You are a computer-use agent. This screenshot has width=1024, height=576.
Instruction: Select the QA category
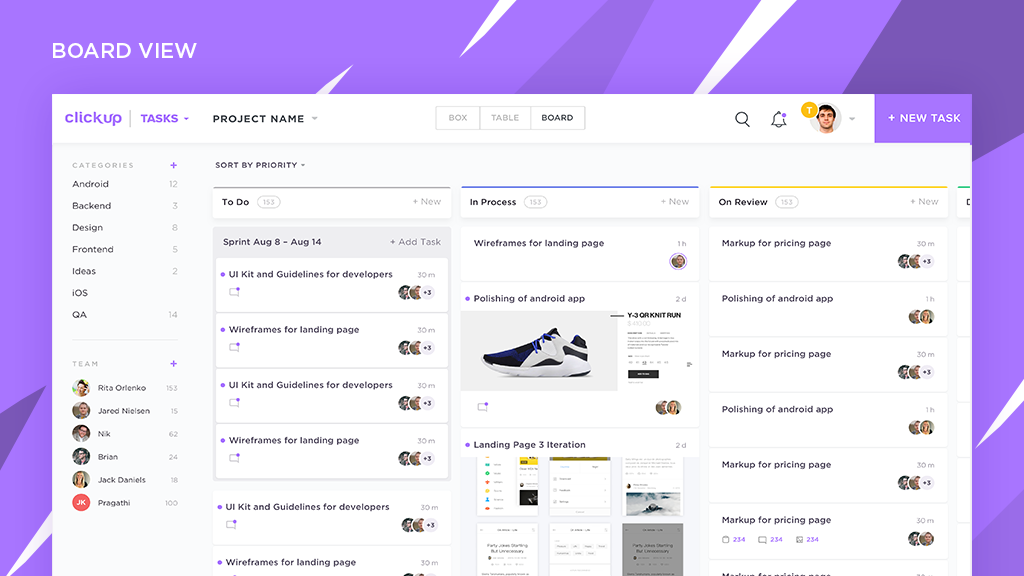pos(79,315)
